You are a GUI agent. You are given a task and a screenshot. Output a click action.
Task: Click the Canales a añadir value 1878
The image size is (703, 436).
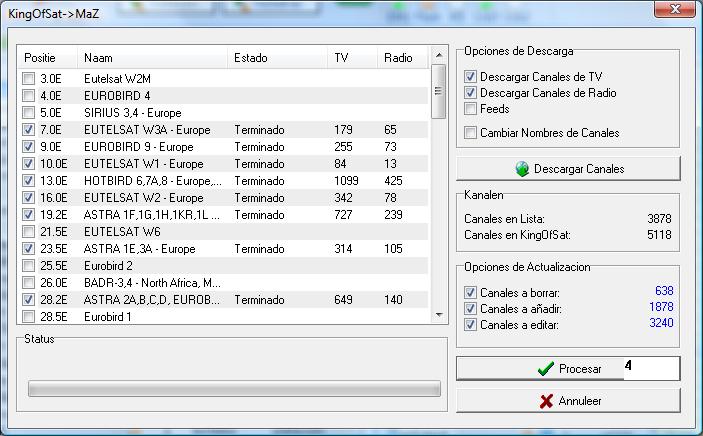(x=661, y=307)
